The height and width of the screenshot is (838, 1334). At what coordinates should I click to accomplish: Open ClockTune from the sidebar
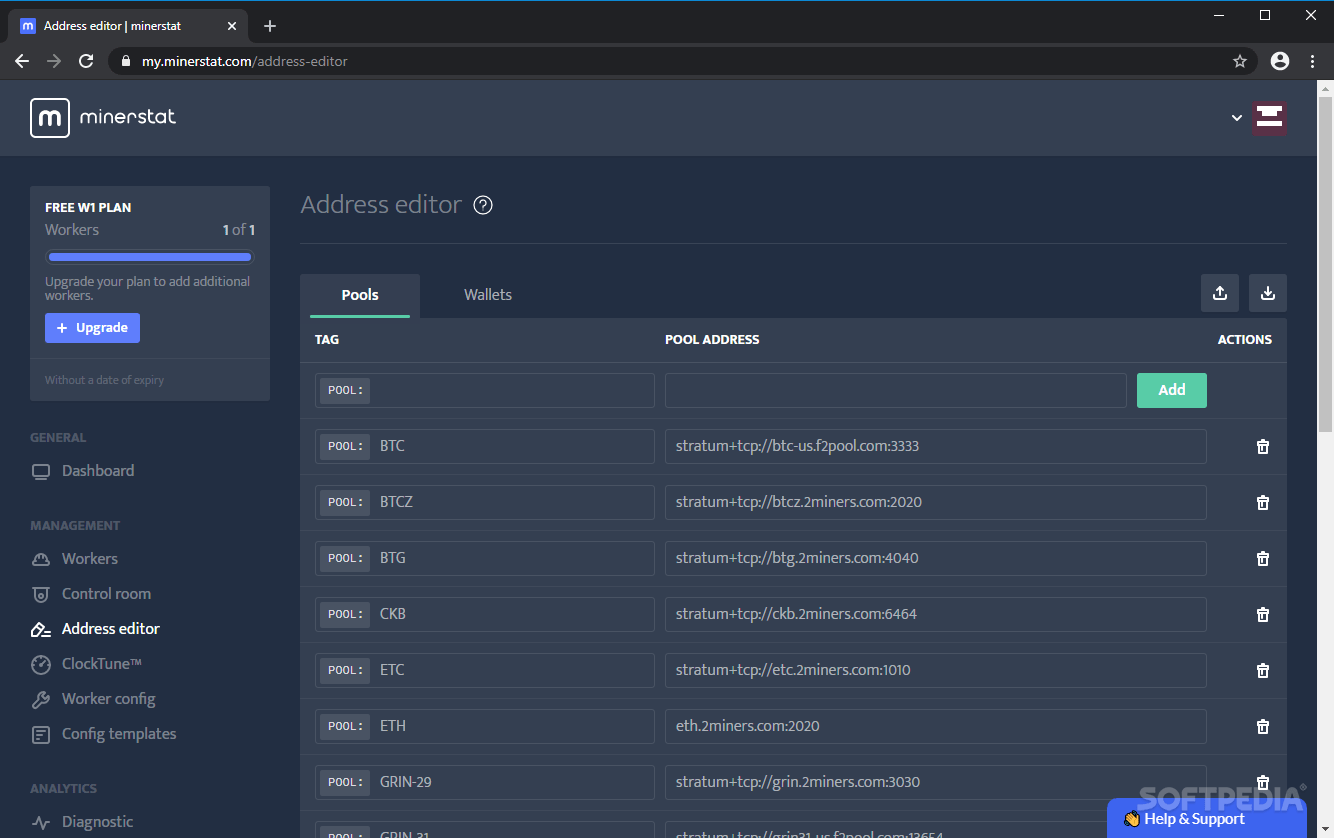pyautogui.click(x=102, y=664)
